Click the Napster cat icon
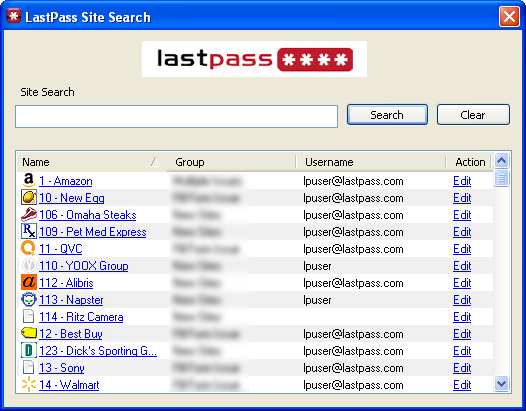526x411 pixels. coord(29,299)
